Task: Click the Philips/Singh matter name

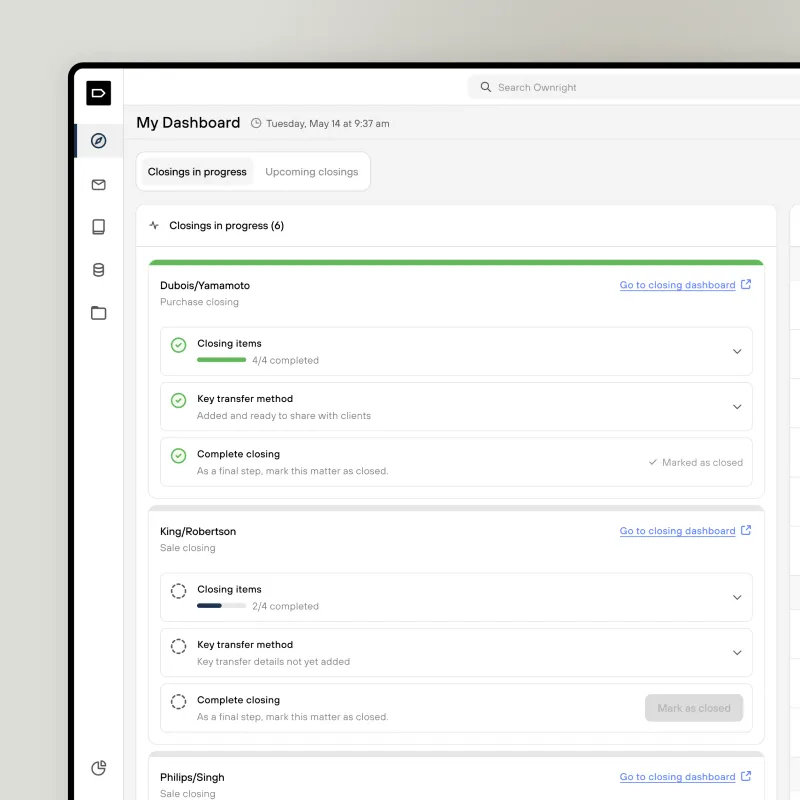Action: (x=192, y=777)
